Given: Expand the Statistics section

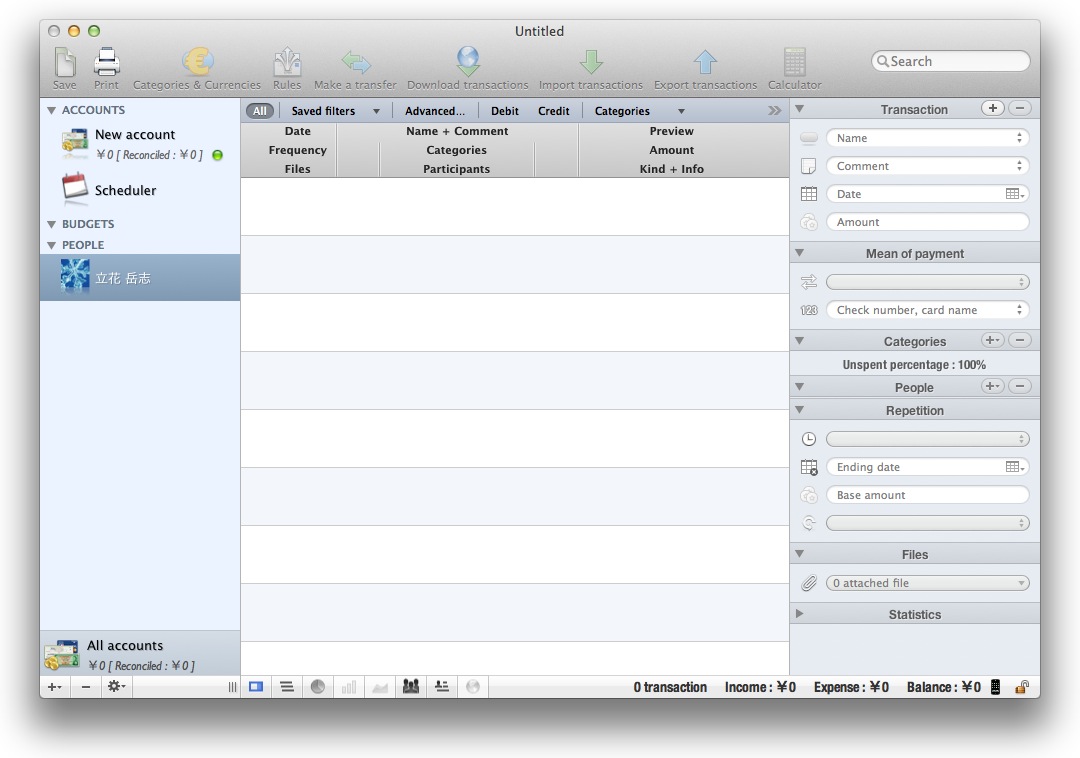Looking at the screenshot, I should (x=800, y=614).
